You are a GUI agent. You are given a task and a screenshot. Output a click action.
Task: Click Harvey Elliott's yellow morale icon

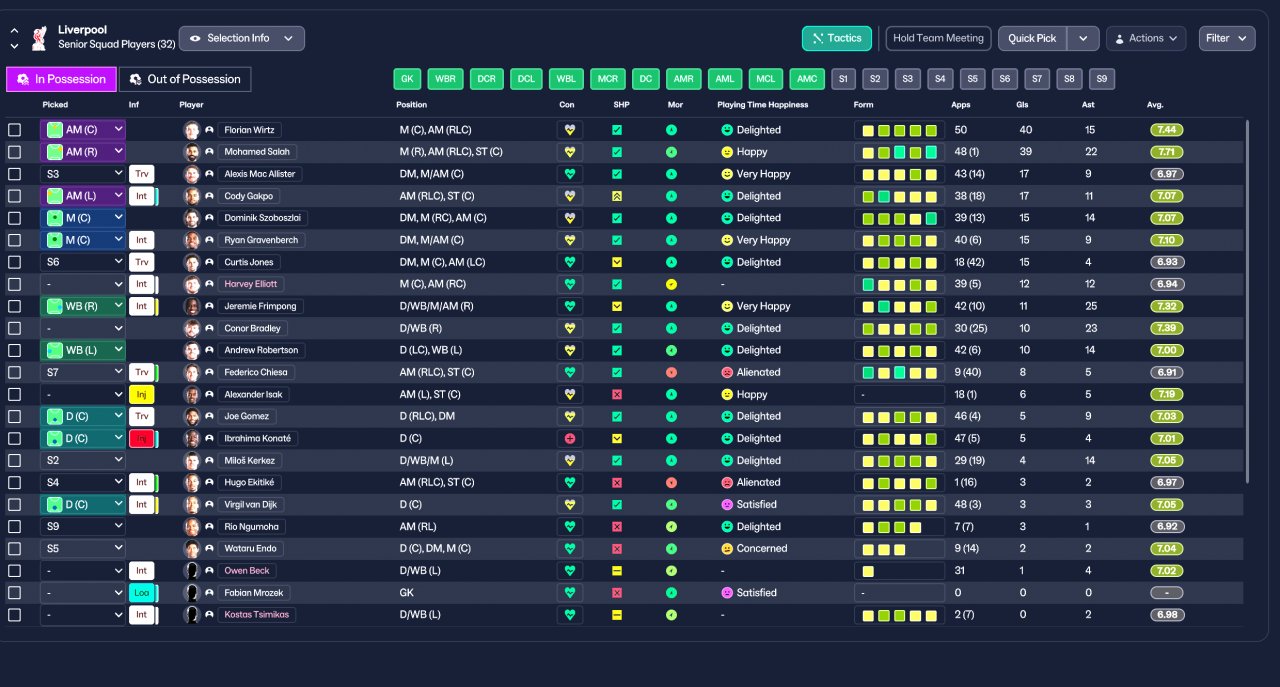pyautogui.click(x=671, y=284)
